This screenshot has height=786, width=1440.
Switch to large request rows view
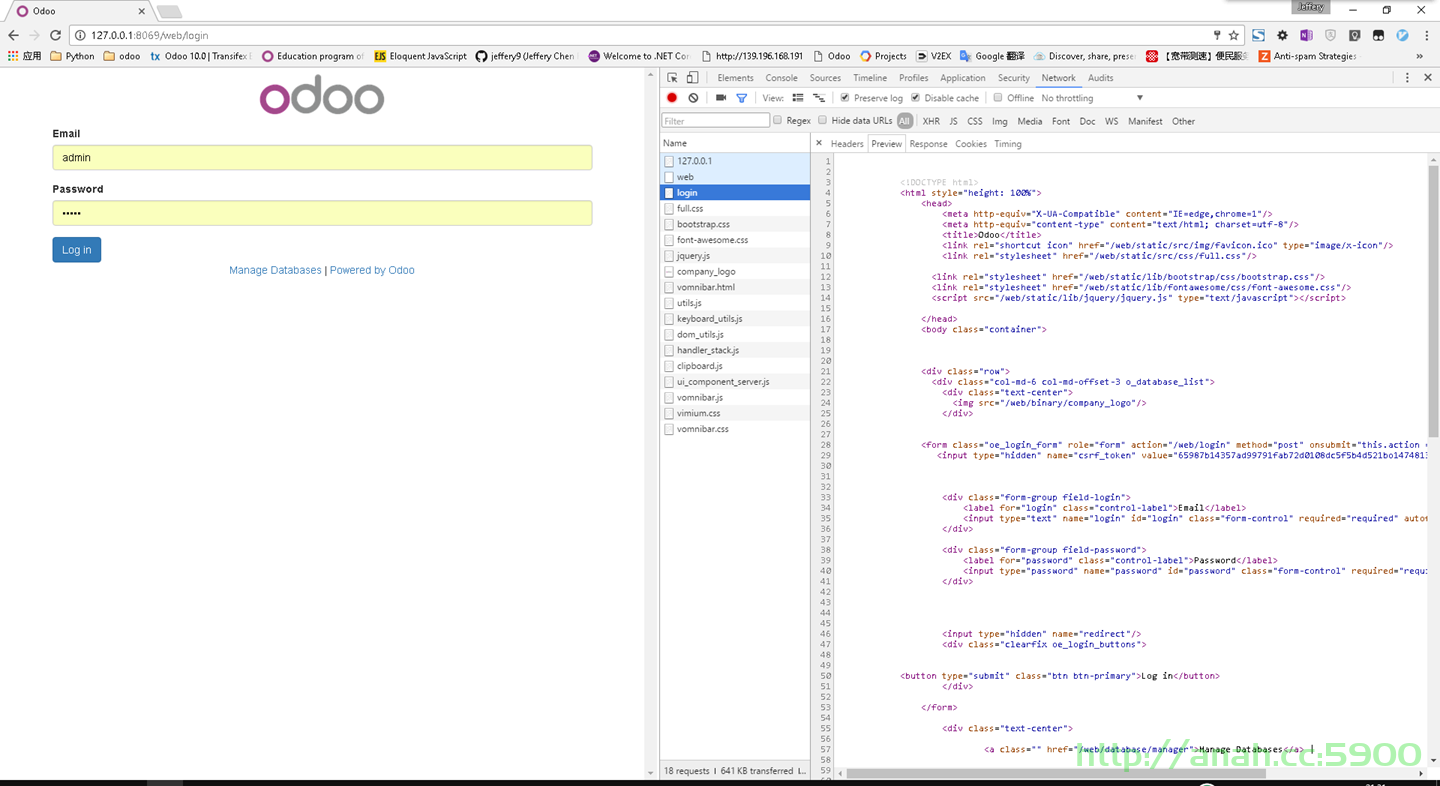point(798,98)
